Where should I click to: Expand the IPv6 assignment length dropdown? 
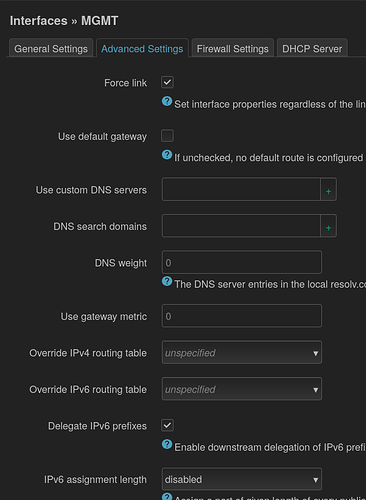(242, 479)
